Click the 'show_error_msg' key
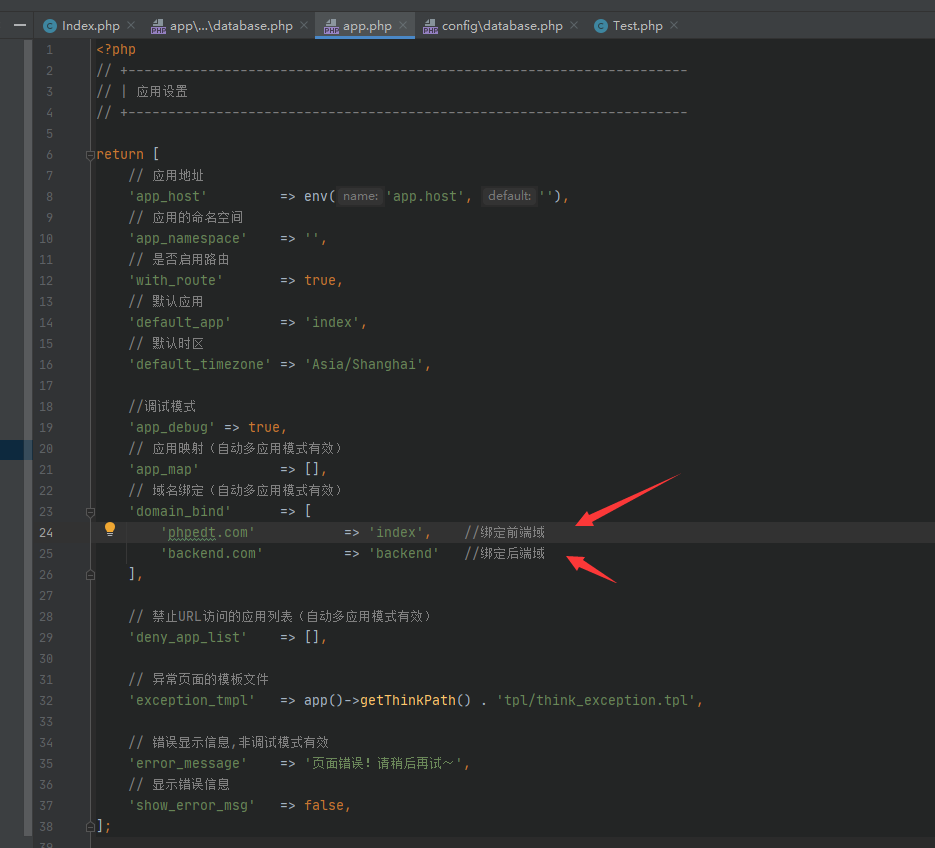 tap(191, 806)
